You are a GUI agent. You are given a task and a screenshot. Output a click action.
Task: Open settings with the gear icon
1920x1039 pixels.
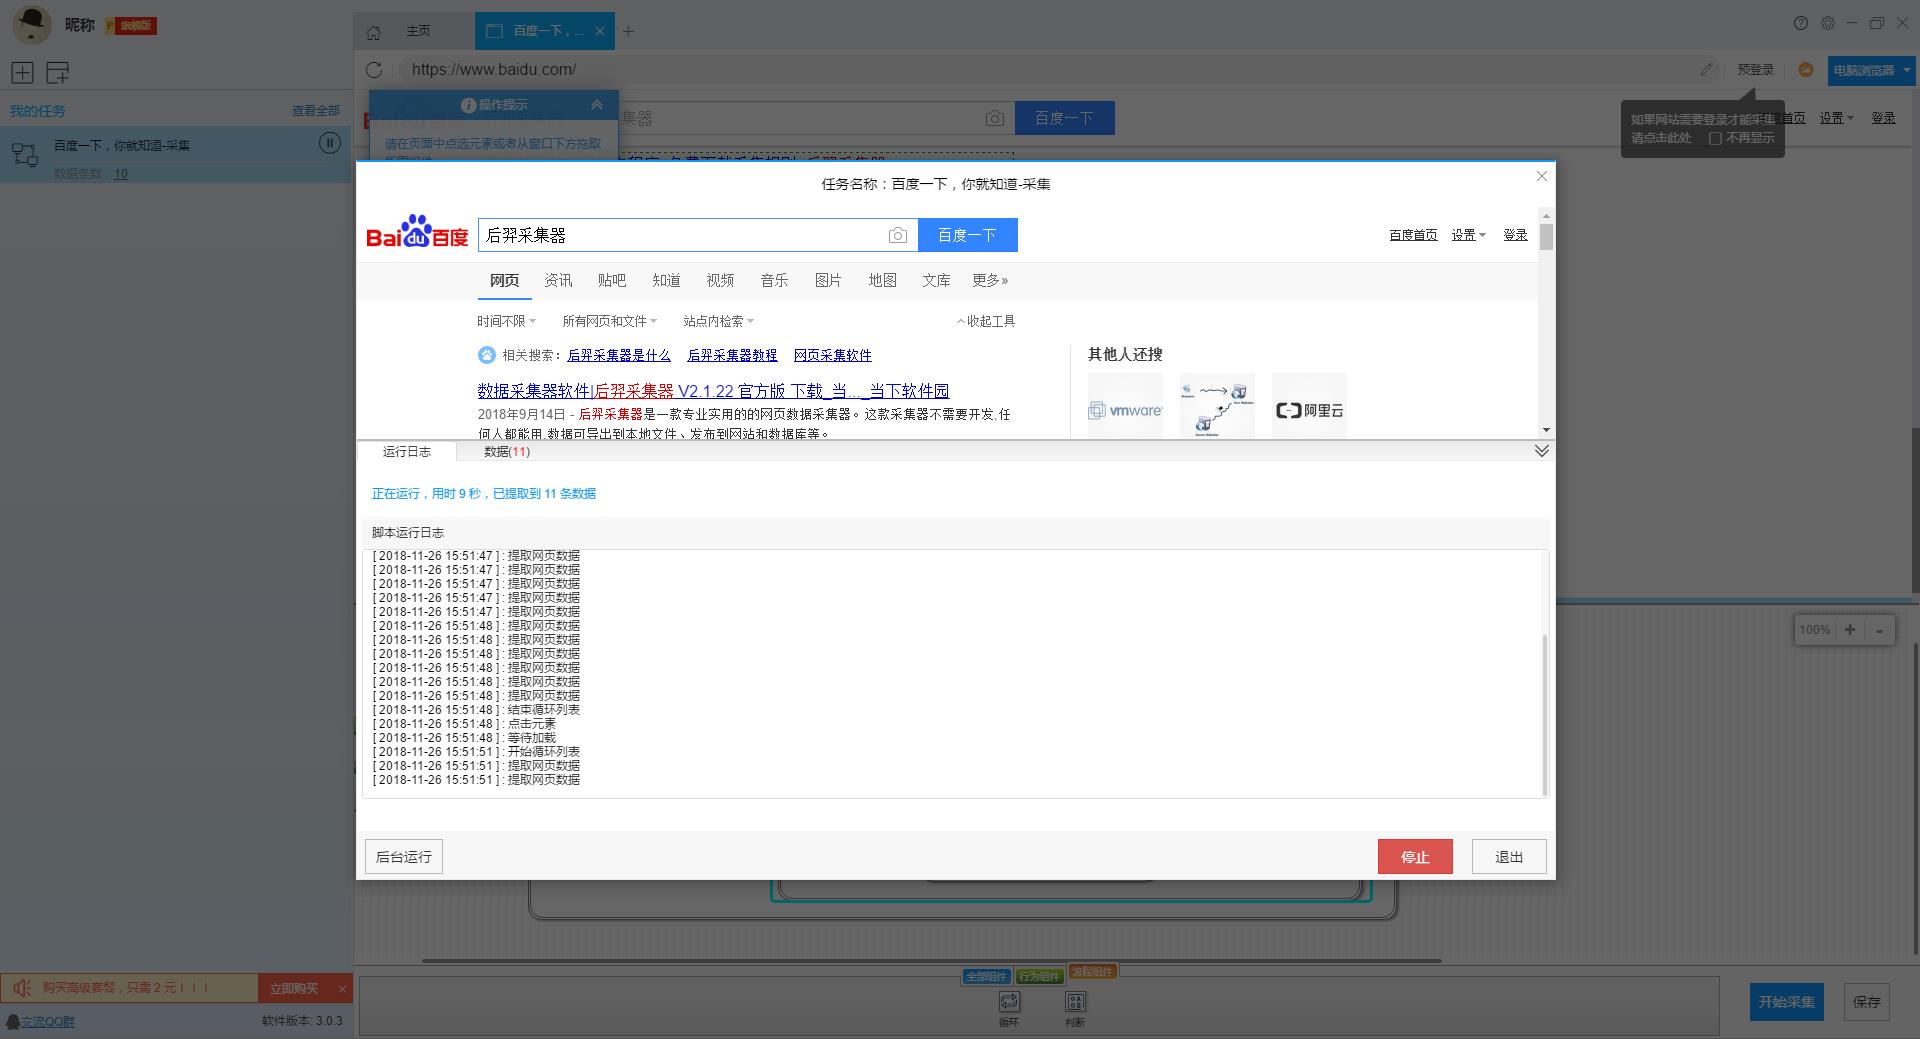coord(1828,23)
